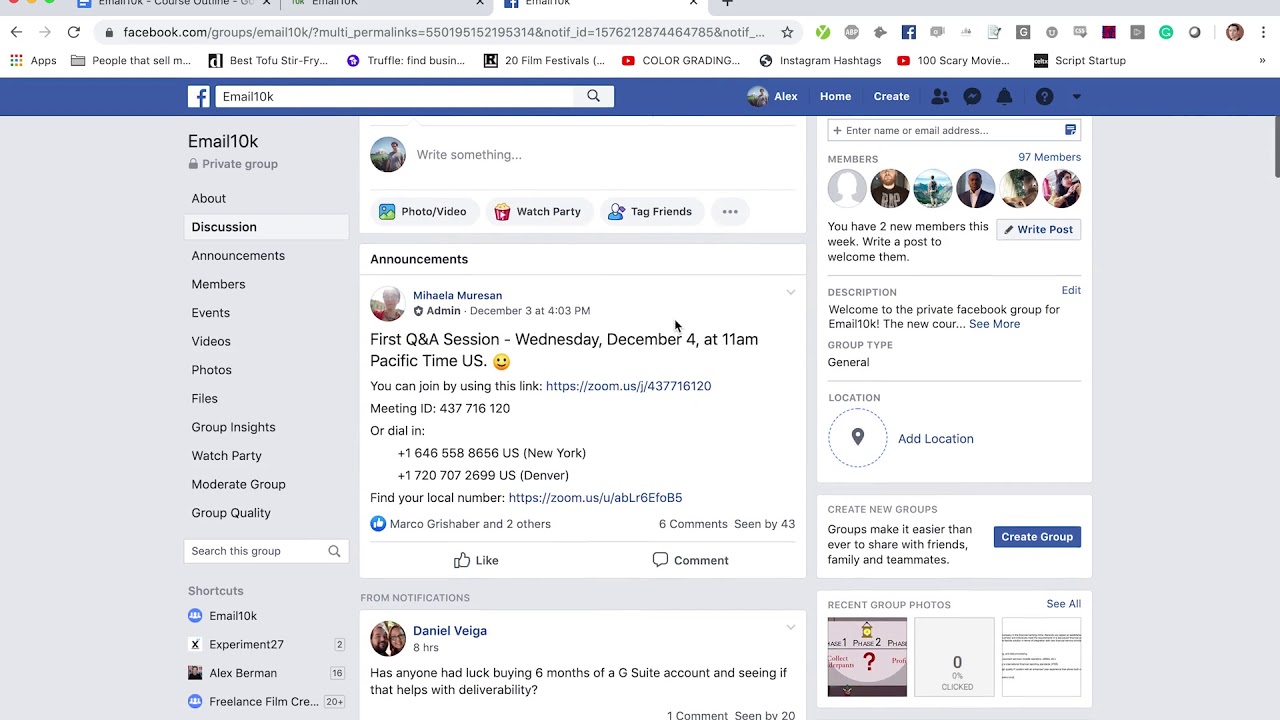Open the Adblock Plus extension icon
Screen dimensions: 1280x720
pyautogui.click(x=851, y=32)
